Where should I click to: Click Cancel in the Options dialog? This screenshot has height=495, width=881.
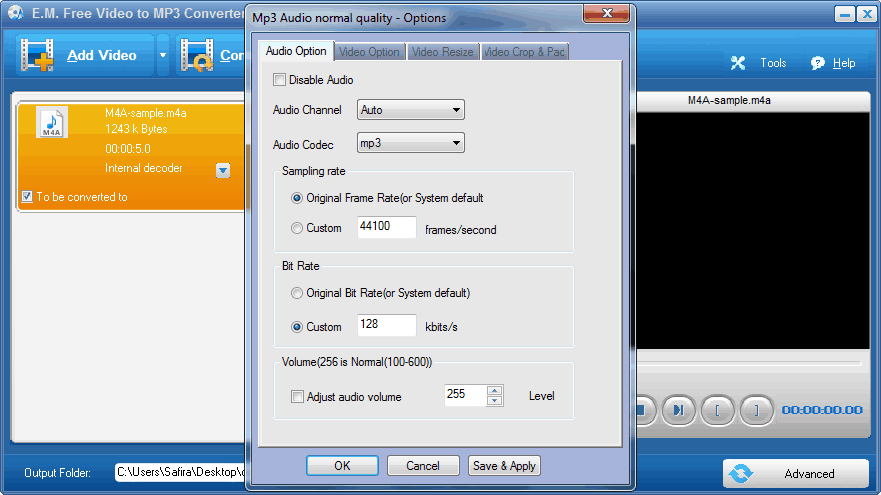click(423, 466)
